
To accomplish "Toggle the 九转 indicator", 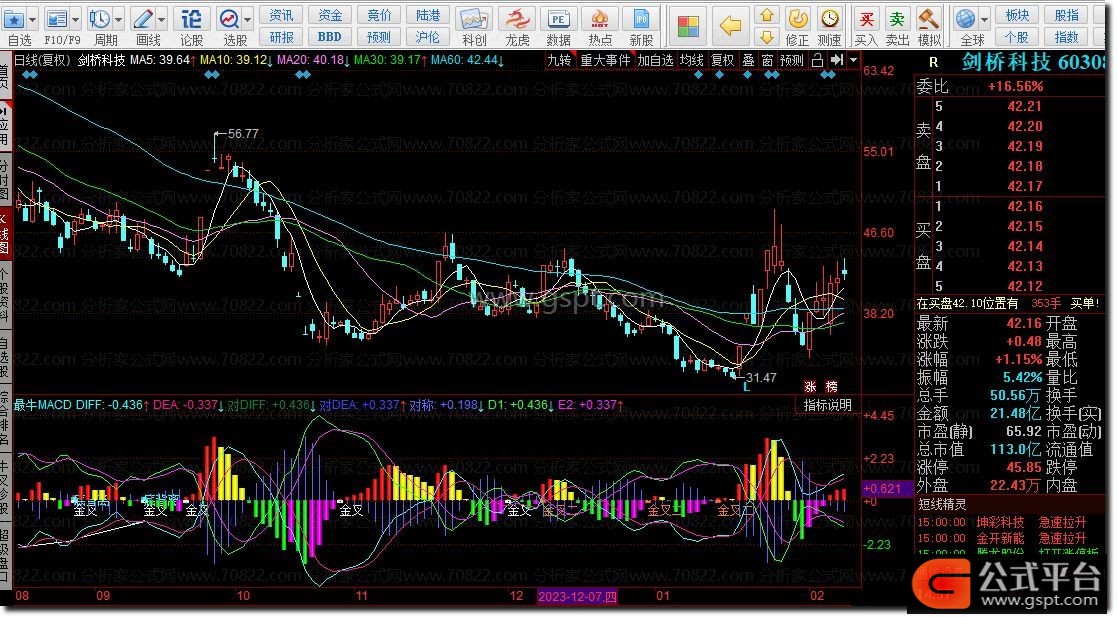I will coord(559,61).
